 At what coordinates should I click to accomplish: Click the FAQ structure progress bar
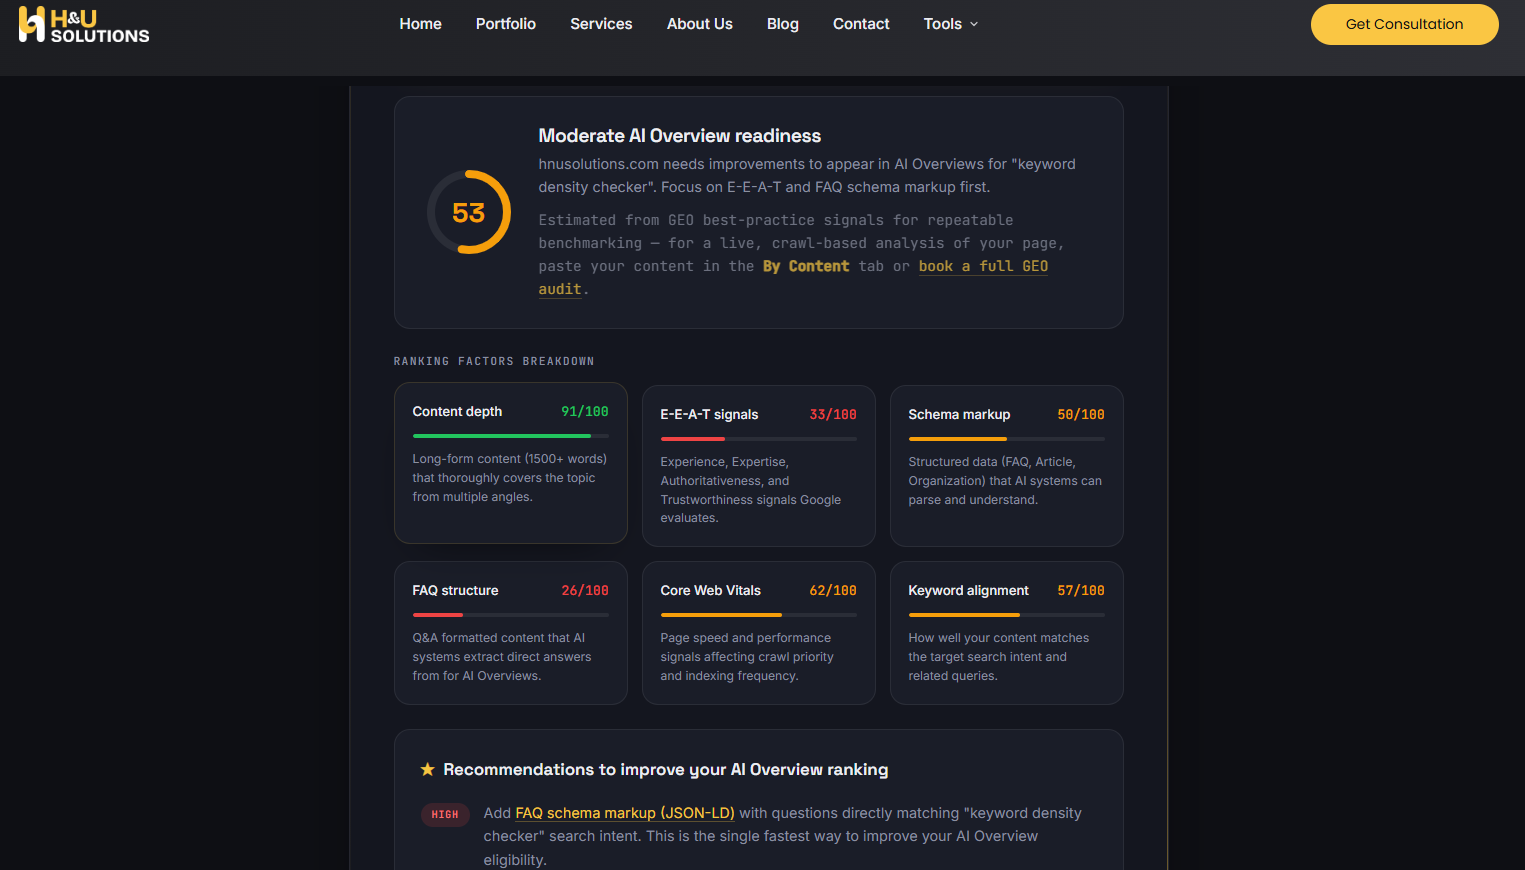click(x=510, y=615)
